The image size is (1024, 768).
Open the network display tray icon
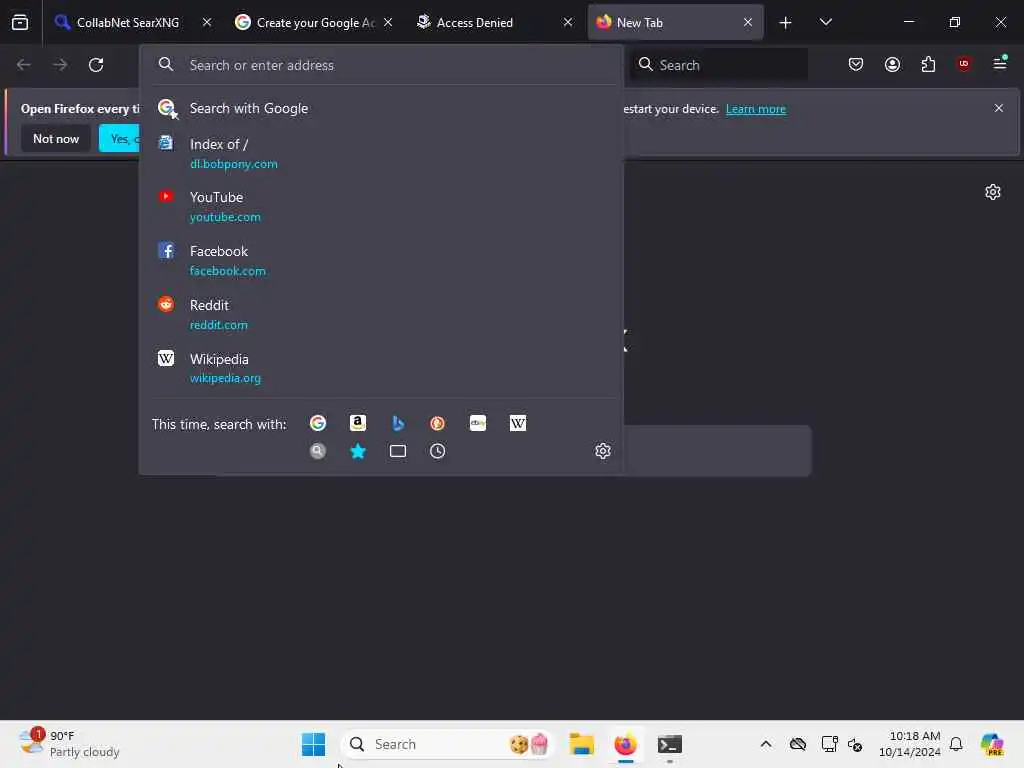(829, 744)
